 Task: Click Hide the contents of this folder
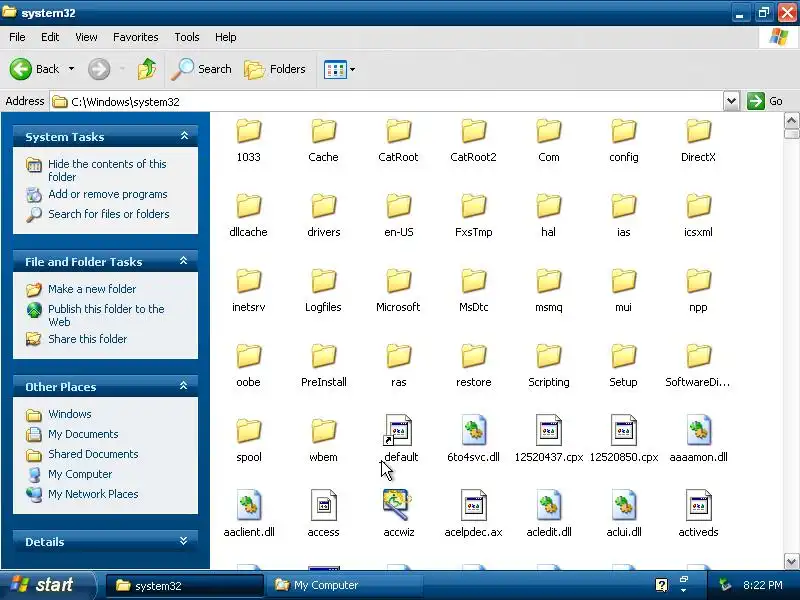[107, 170]
